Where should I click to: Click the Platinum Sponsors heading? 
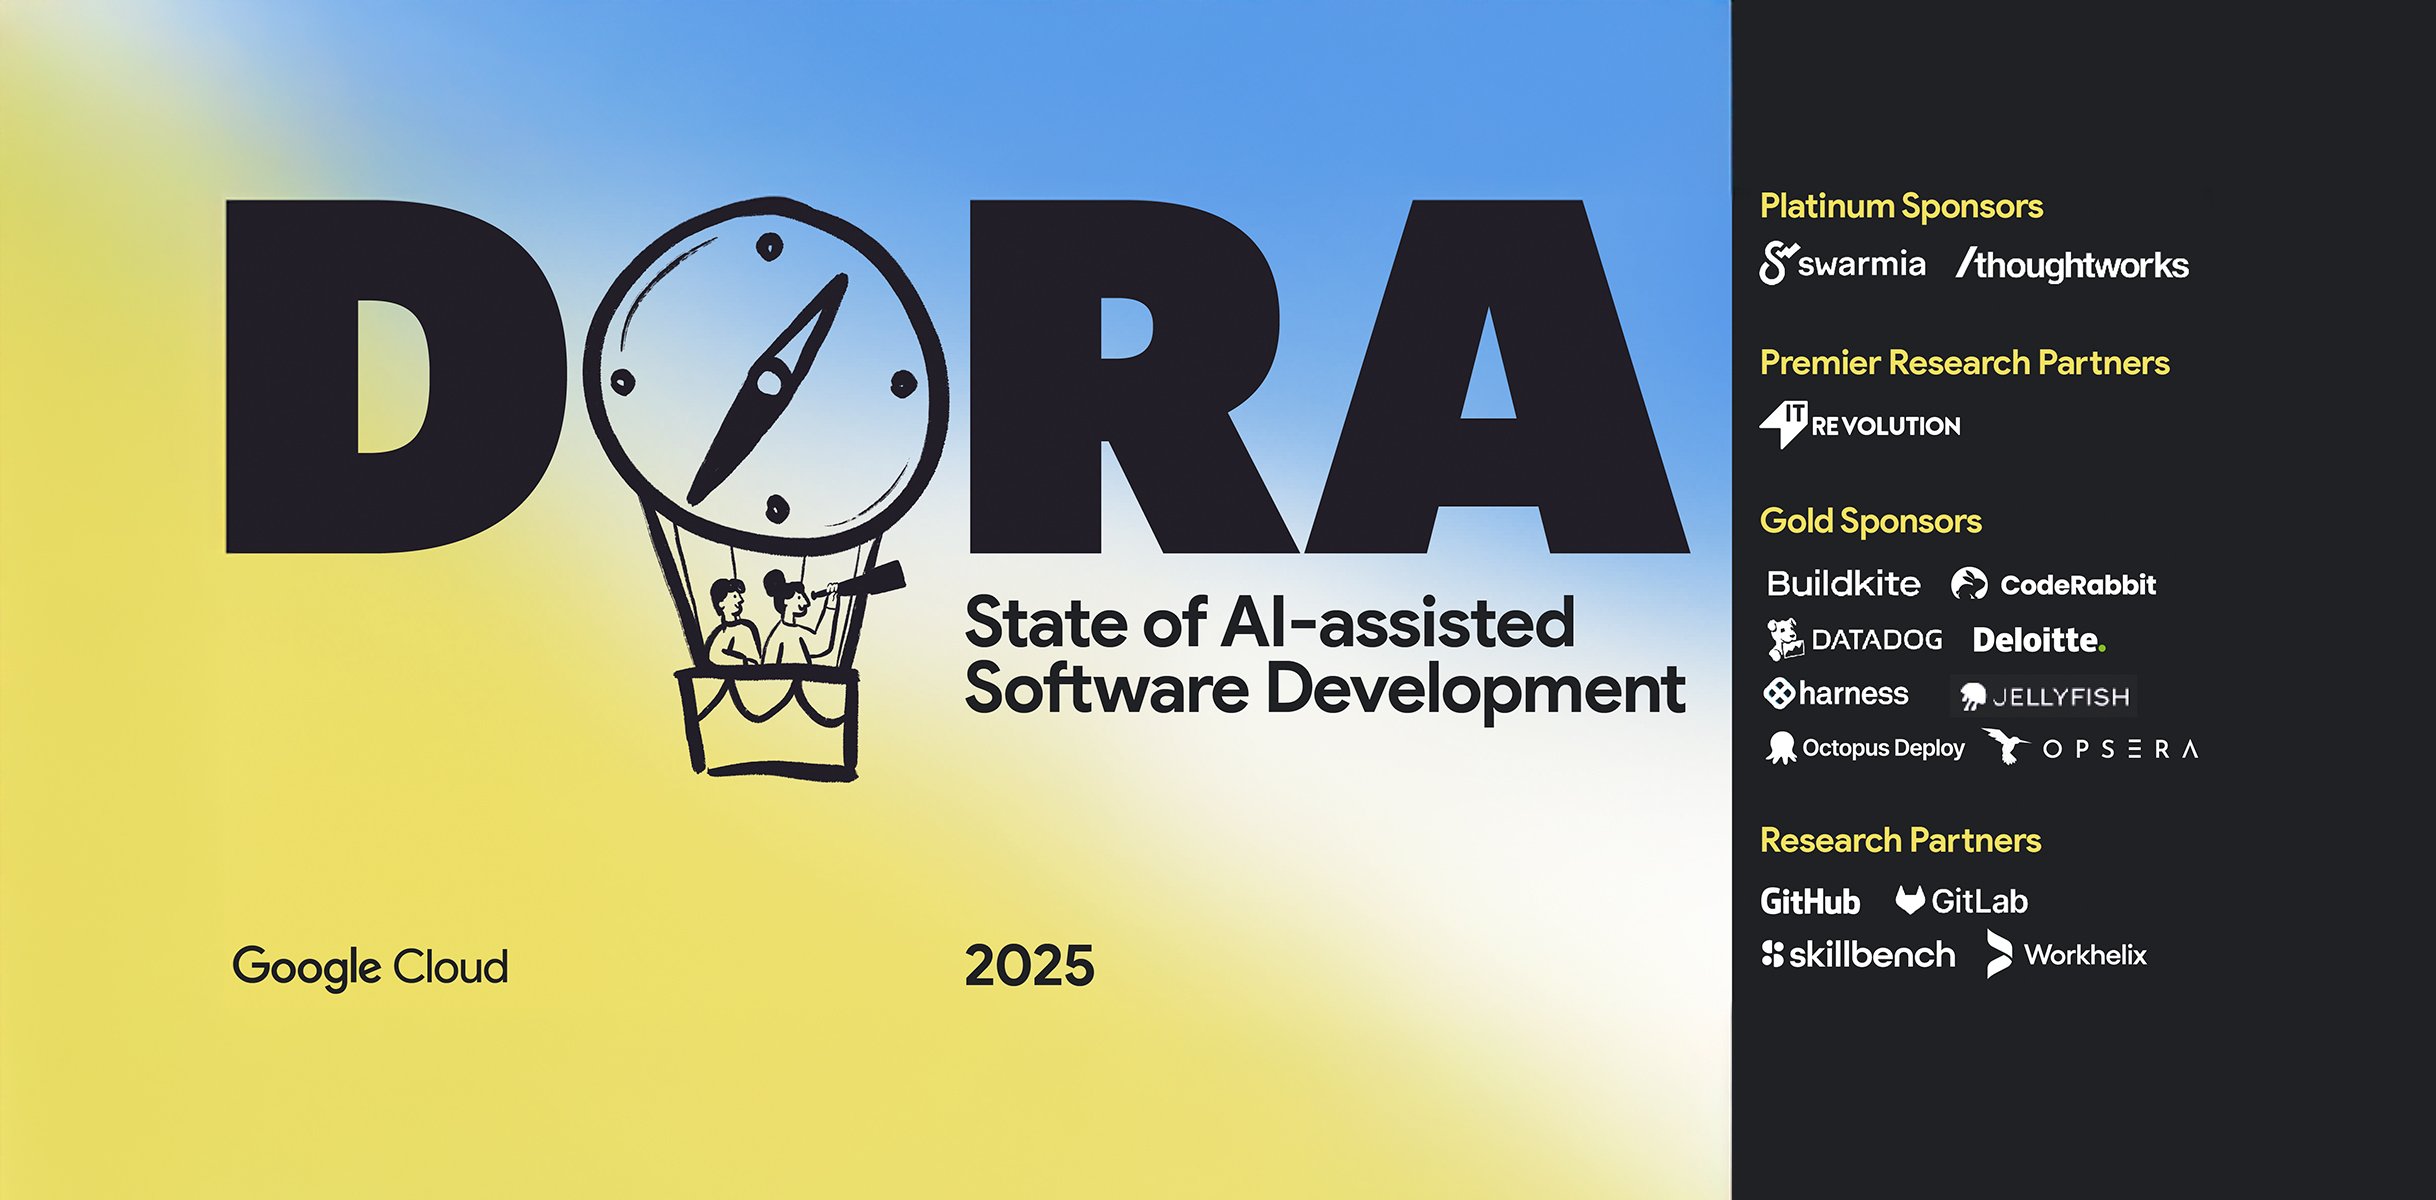pos(1901,206)
